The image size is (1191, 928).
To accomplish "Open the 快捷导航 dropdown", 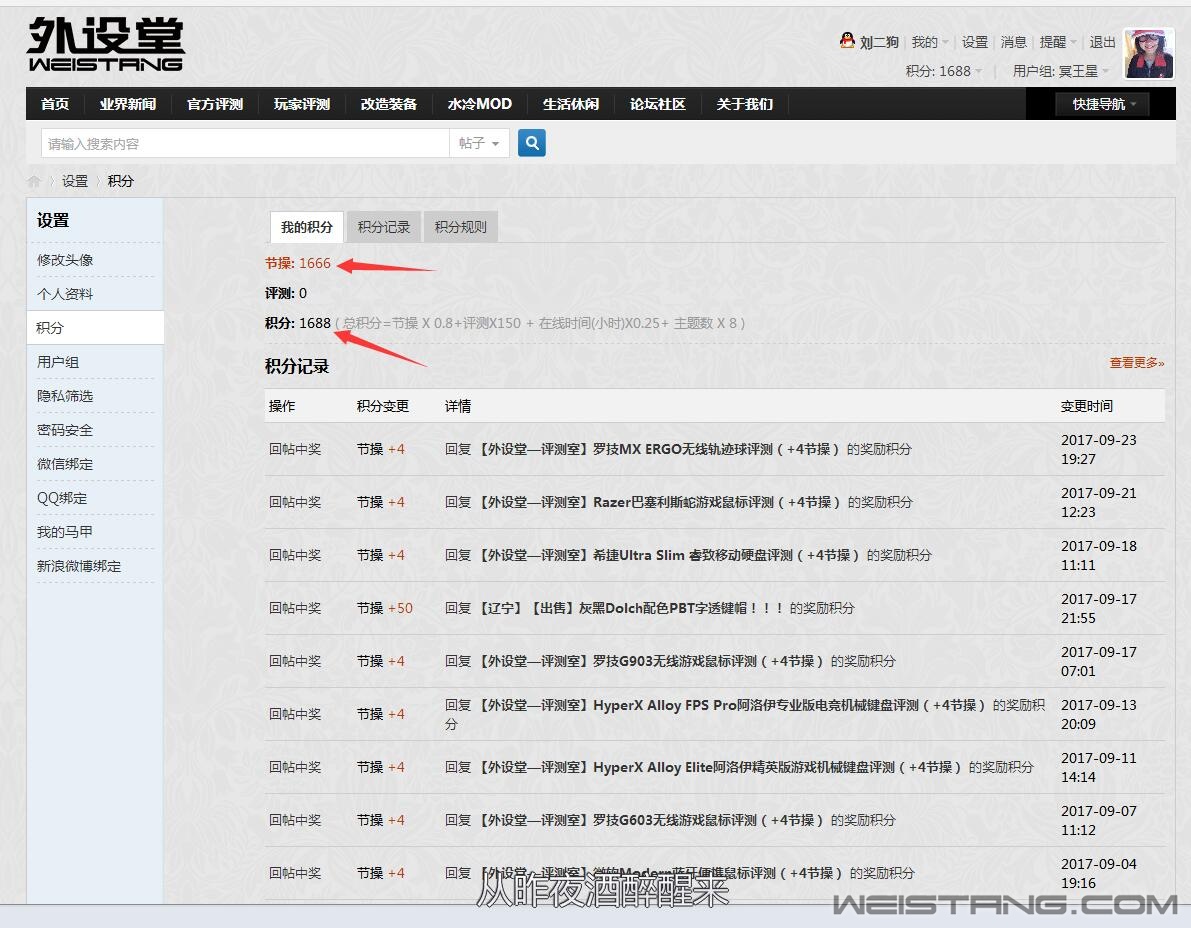I will pyautogui.click(x=1103, y=104).
